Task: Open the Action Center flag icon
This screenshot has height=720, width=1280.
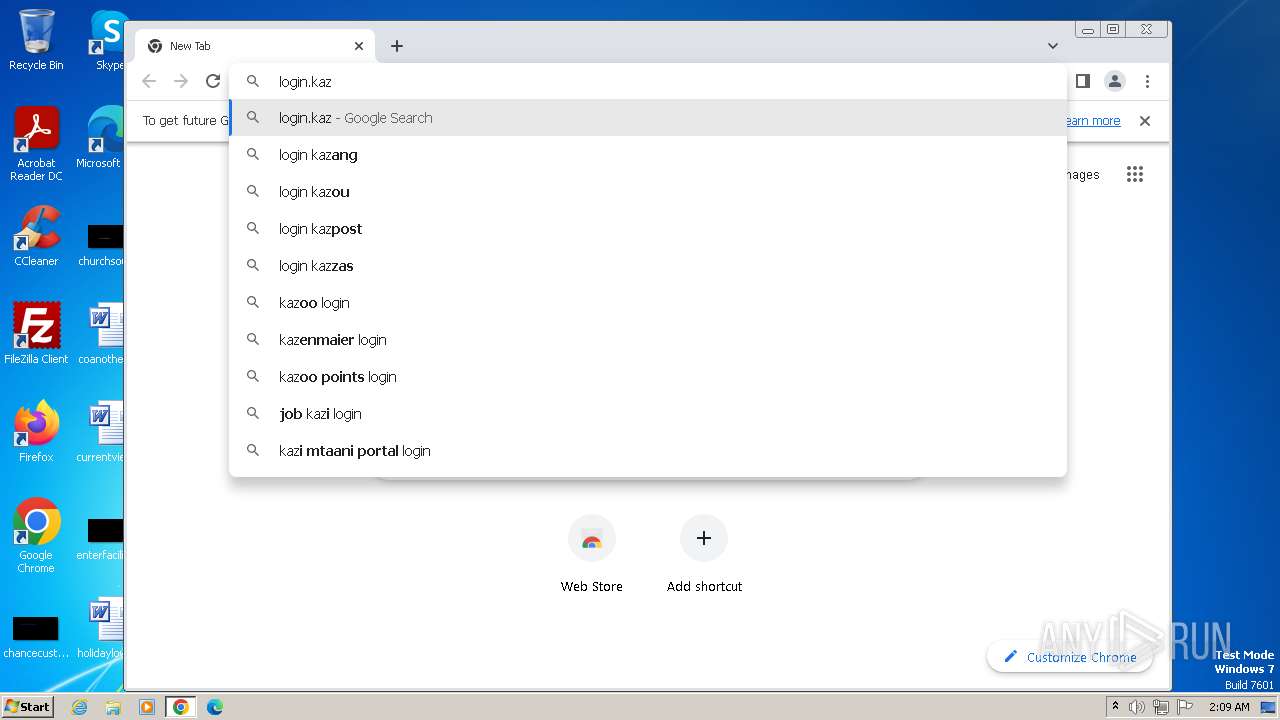Action: (1183, 707)
